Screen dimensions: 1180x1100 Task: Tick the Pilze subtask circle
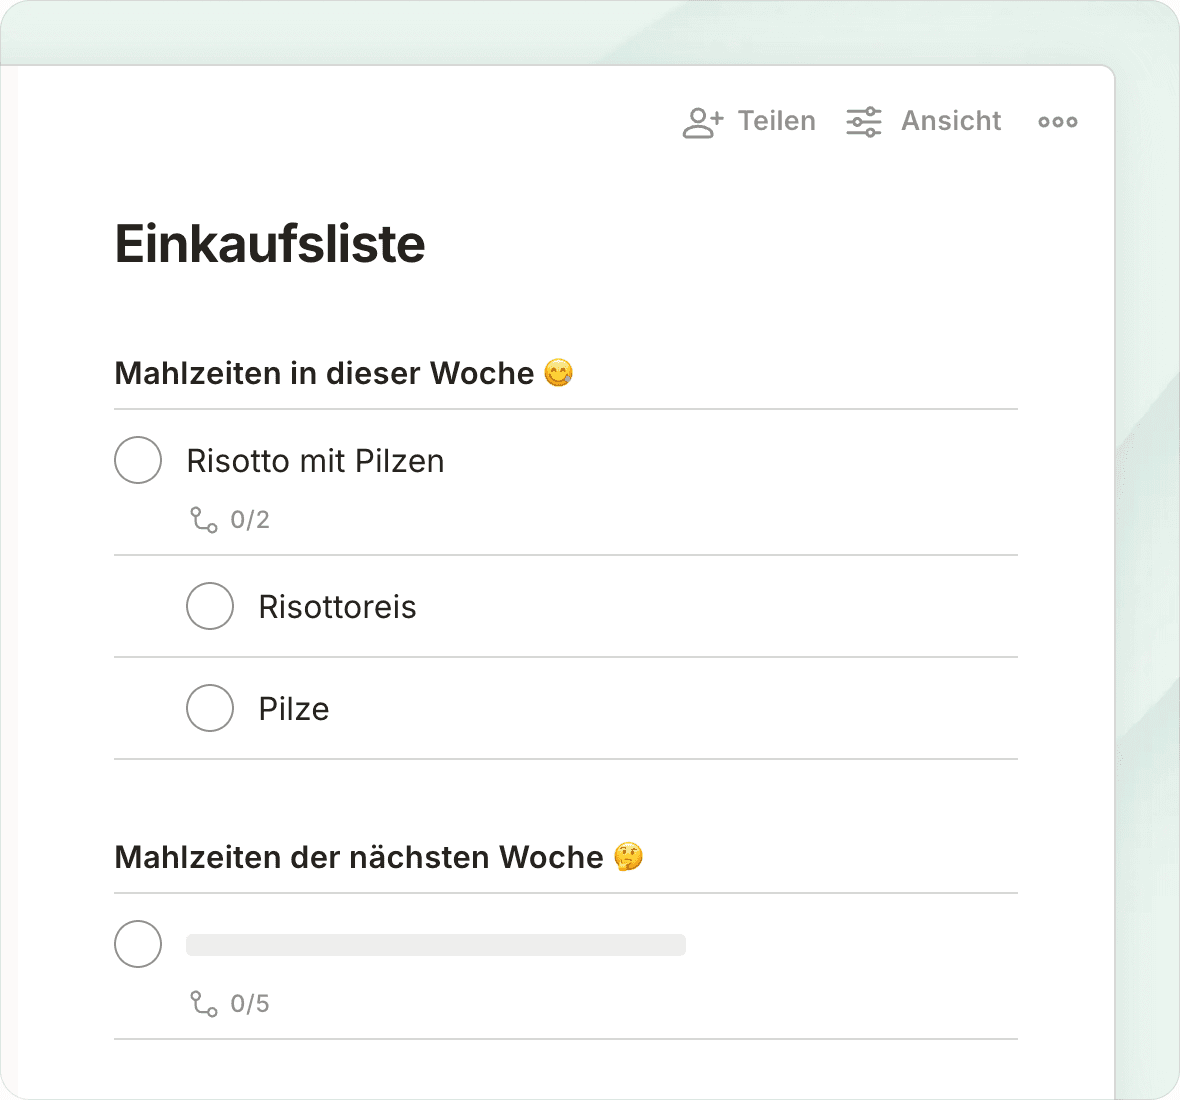click(x=210, y=708)
